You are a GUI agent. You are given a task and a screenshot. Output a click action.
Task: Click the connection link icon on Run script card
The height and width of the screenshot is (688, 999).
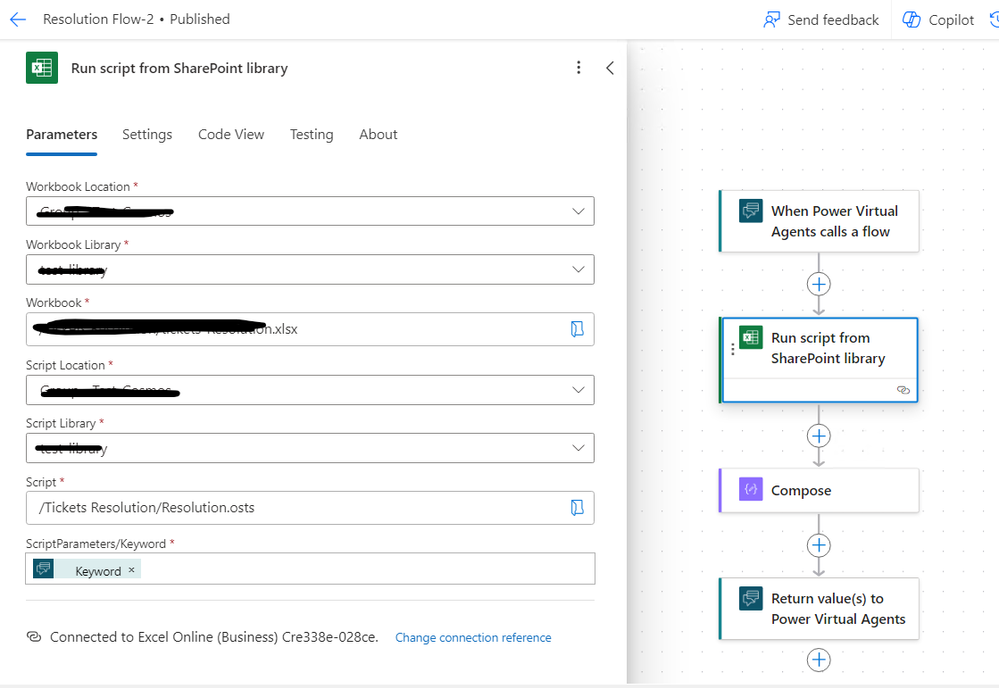coord(903,390)
